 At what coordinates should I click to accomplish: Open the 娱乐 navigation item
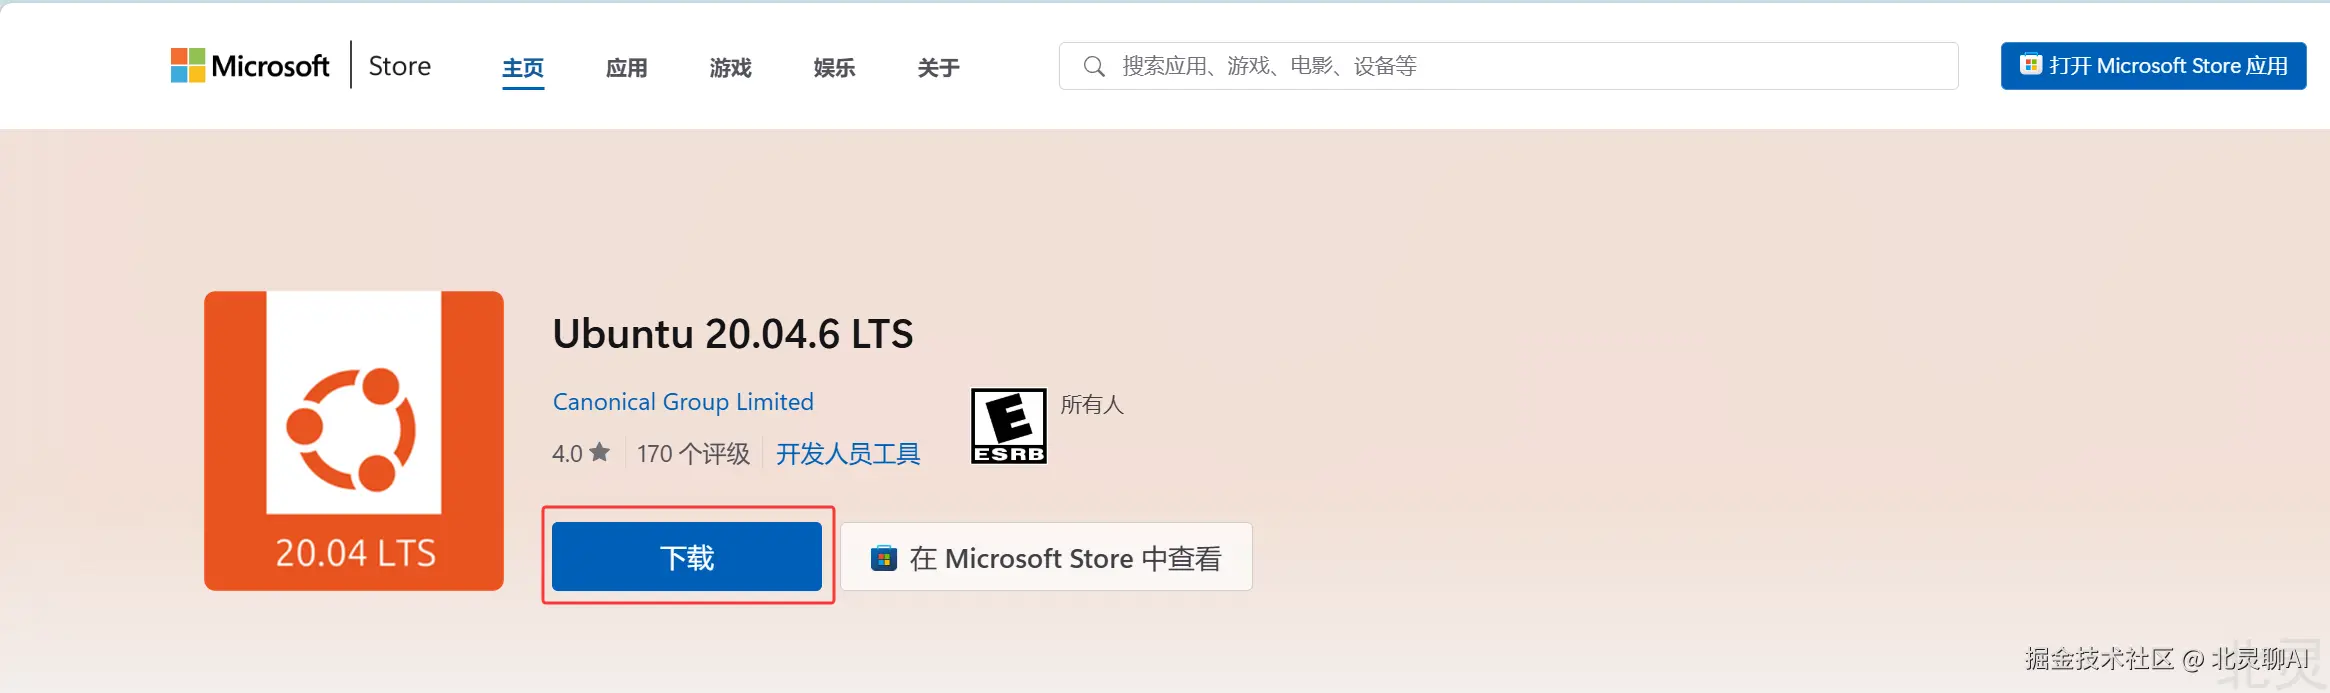(835, 68)
